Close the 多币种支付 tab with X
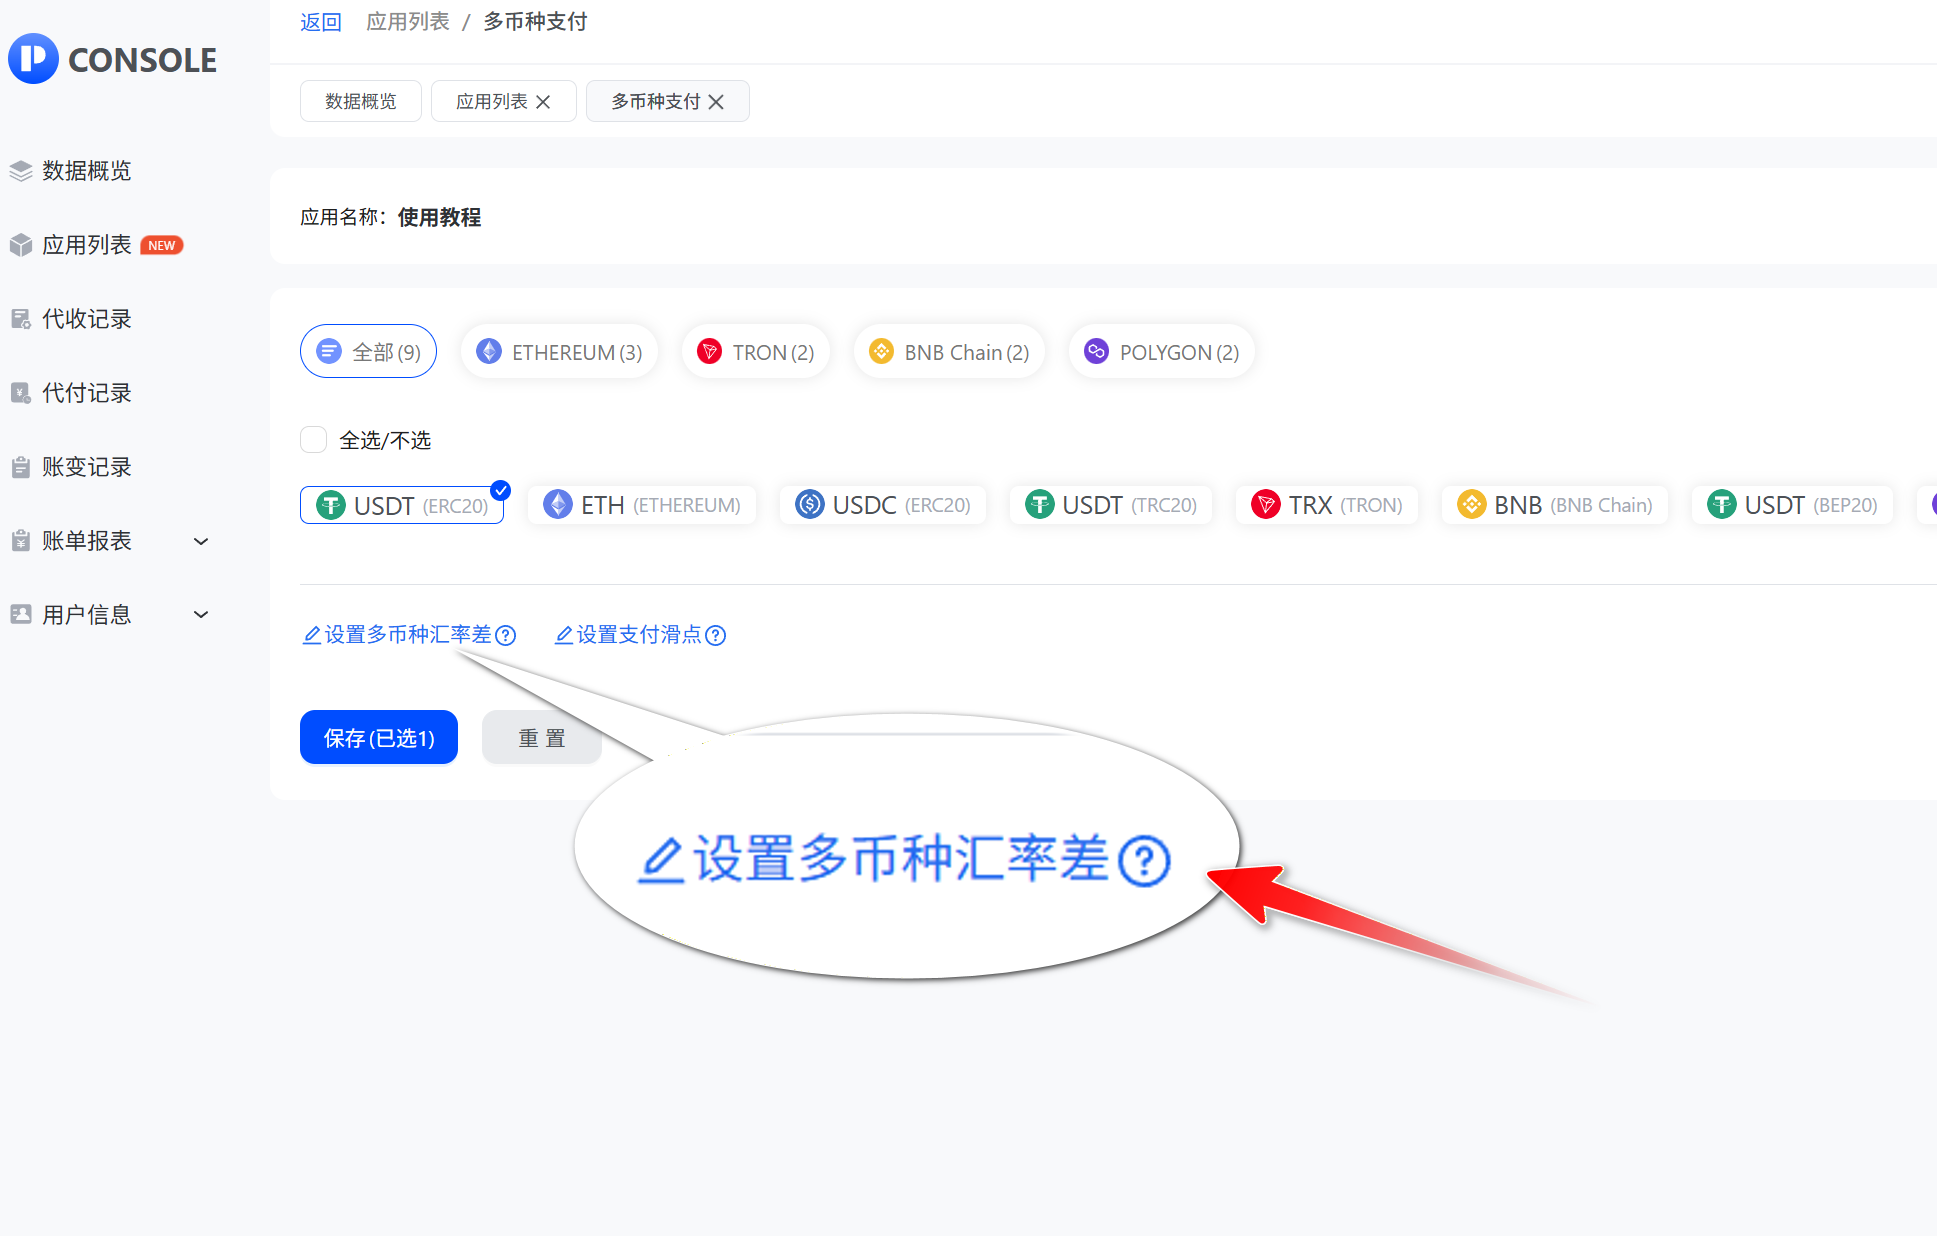The height and width of the screenshot is (1236, 1937). (x=716, y=102)
